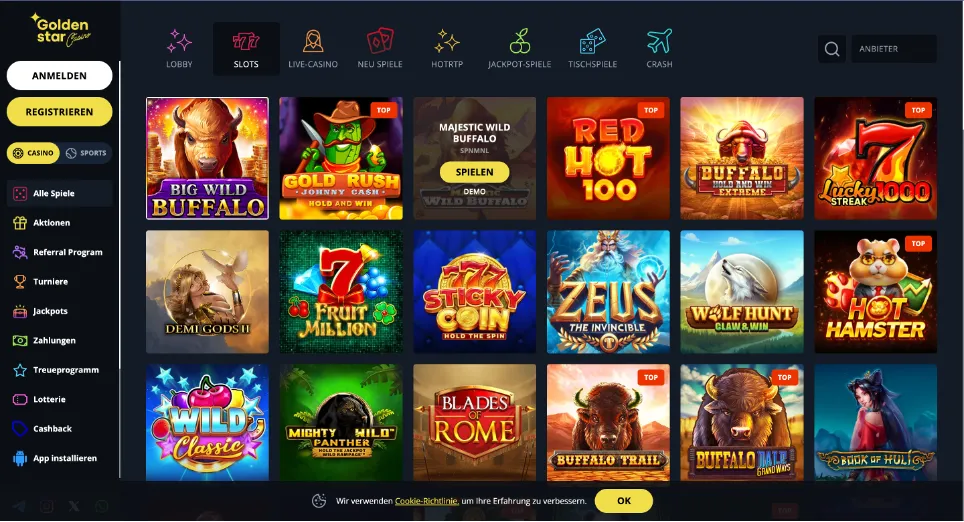Click the search magnifier icon
Image resolution: width=964 pixels, height=522 pixels.
click(x=832, y=49)
